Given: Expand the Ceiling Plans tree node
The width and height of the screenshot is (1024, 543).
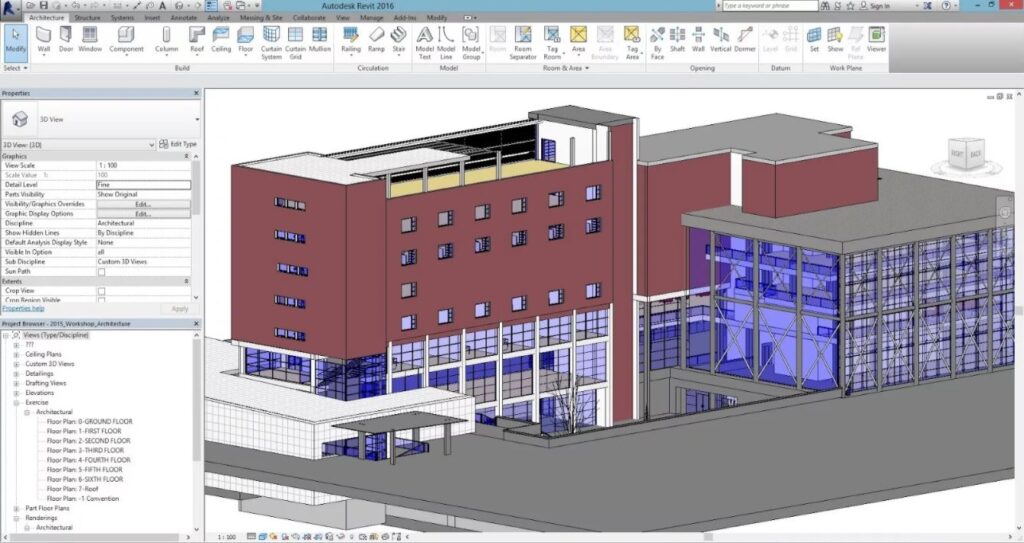Looking at the screenshot, I should (16, 354).
